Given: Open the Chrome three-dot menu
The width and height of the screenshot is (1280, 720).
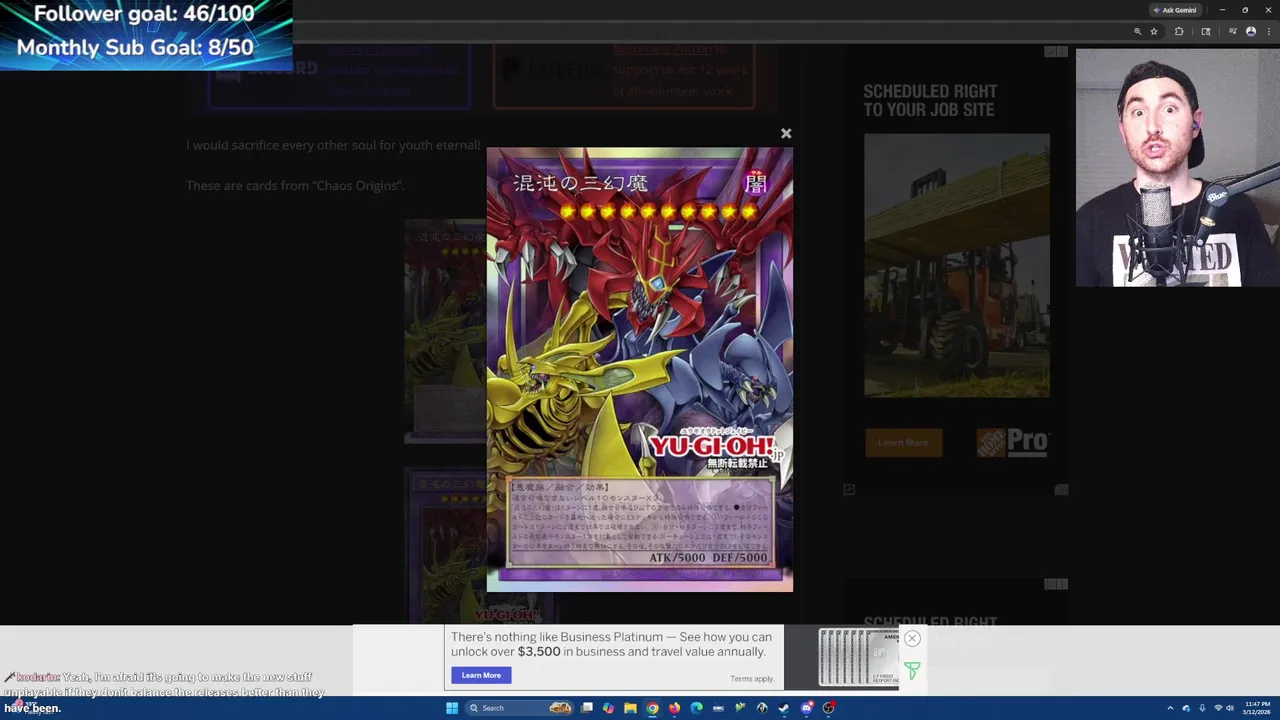Looking at the screenshot, I should [1269, 32].
